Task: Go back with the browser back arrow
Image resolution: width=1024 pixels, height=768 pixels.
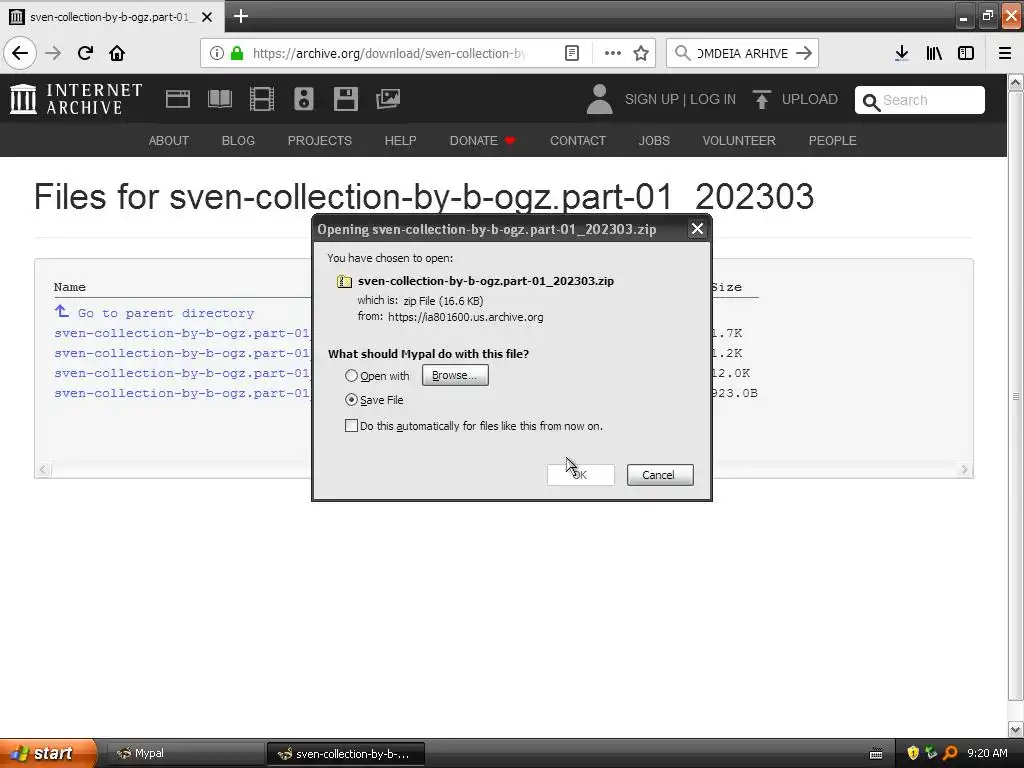Action: [x=20, y=53]
